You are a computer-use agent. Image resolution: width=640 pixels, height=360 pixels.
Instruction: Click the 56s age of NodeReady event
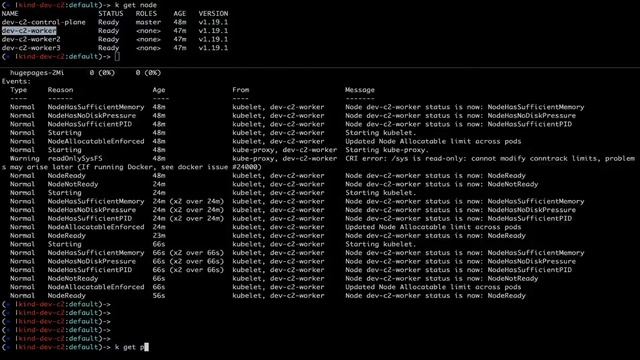point(159,296)
